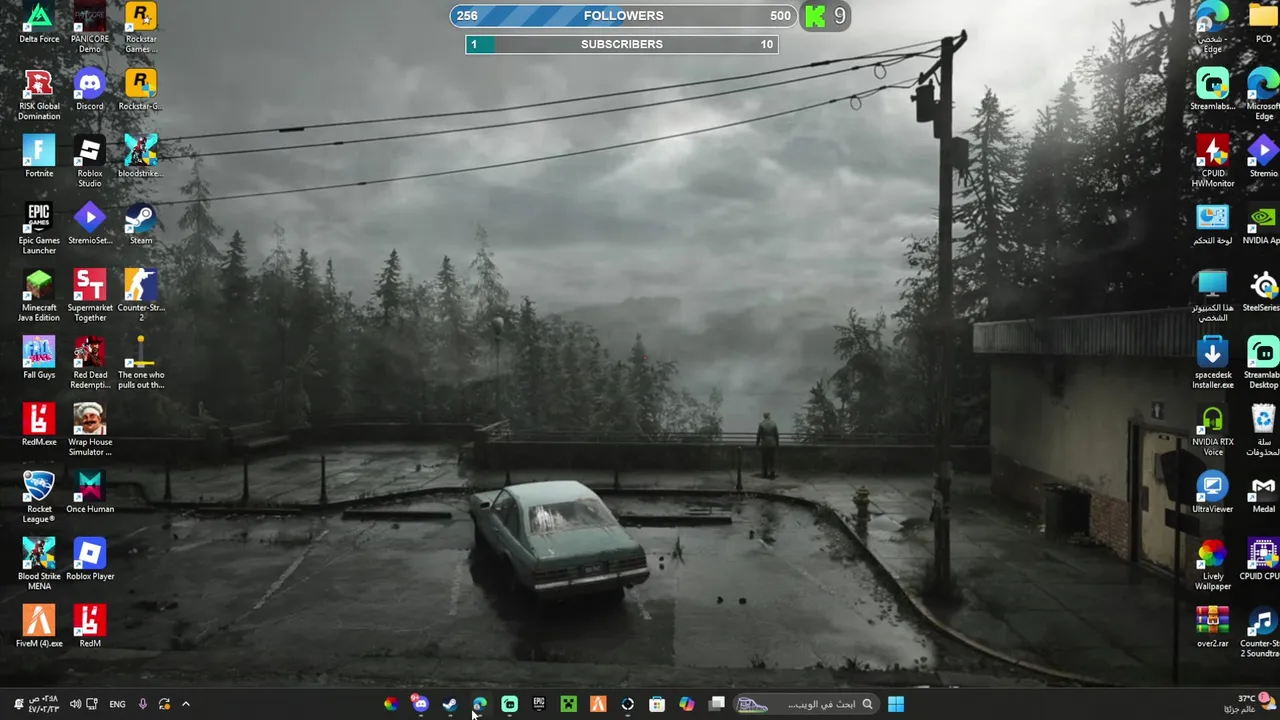Switch ENG input language indicator
Image resolution: width=1280 pixels, height=720 pixels.
(117, 704)
